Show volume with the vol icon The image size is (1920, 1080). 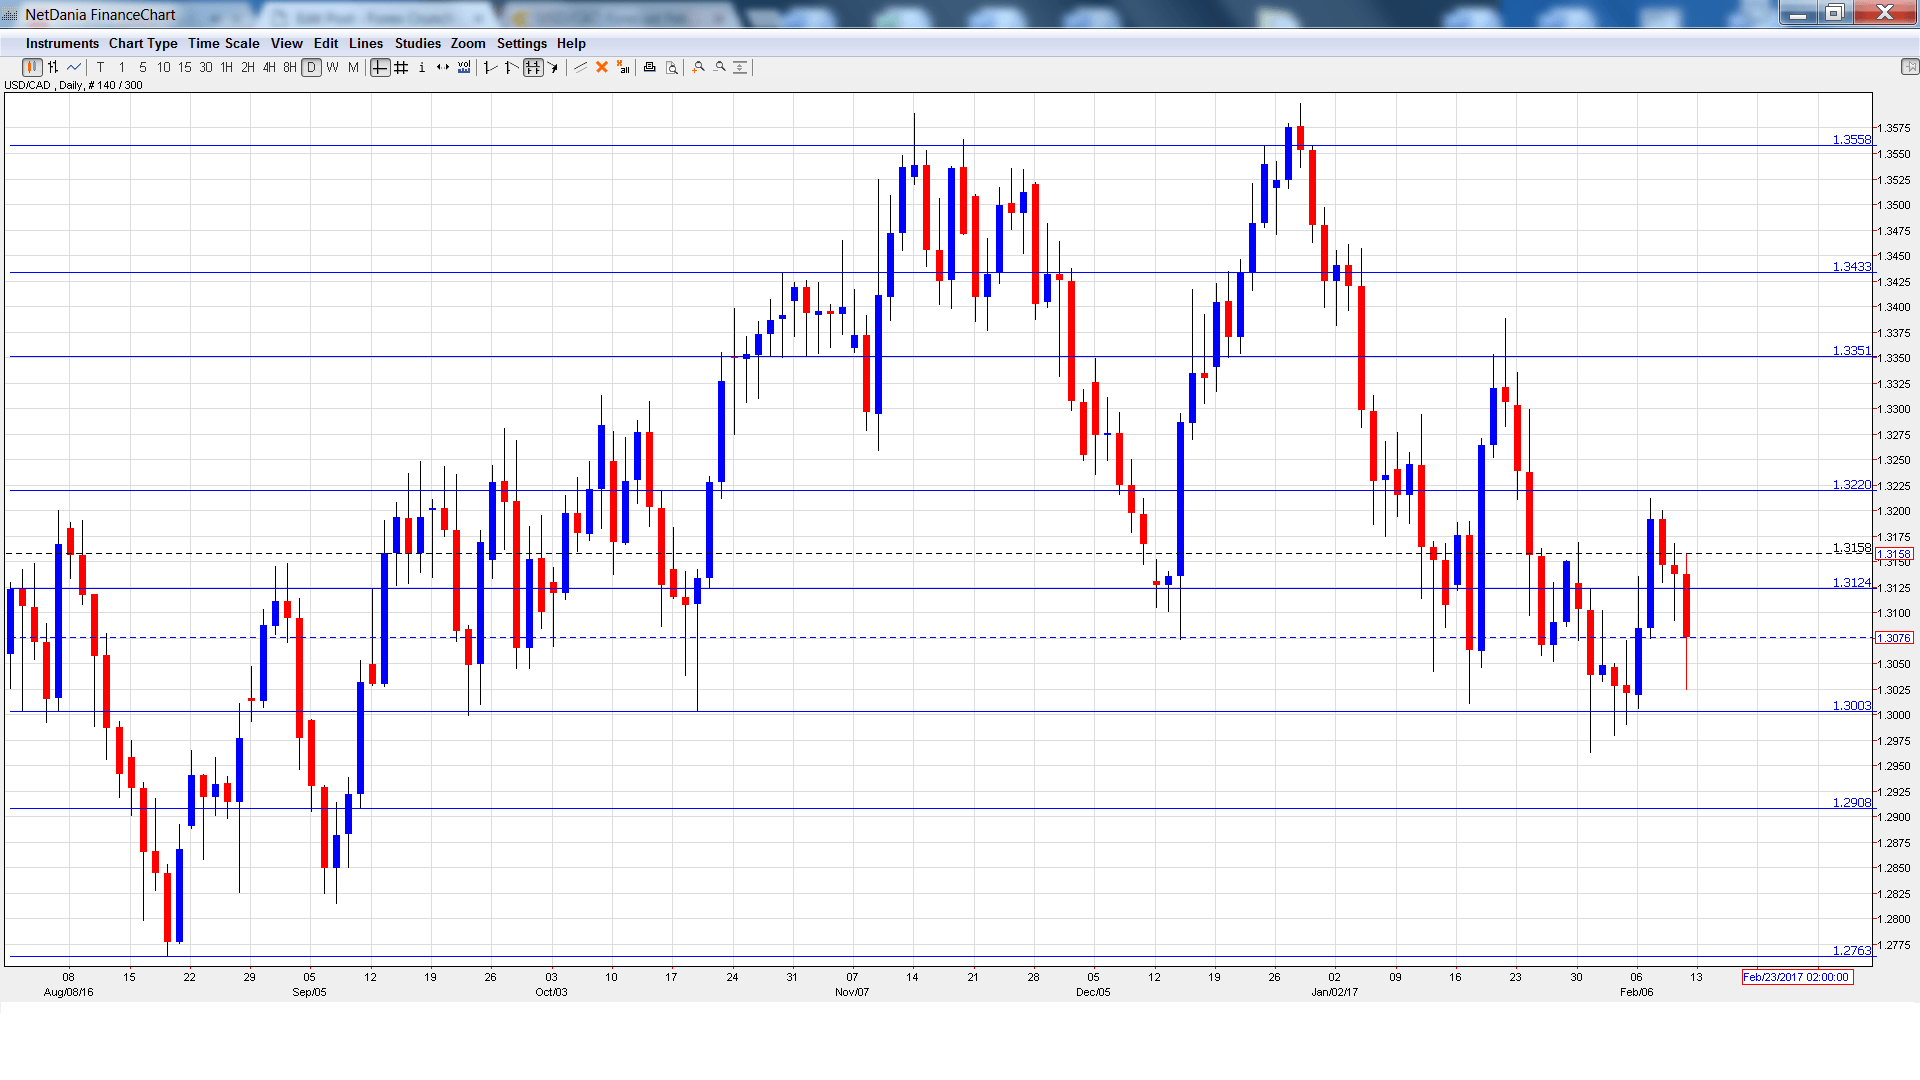pyautogui.click(x=464, y=68)
